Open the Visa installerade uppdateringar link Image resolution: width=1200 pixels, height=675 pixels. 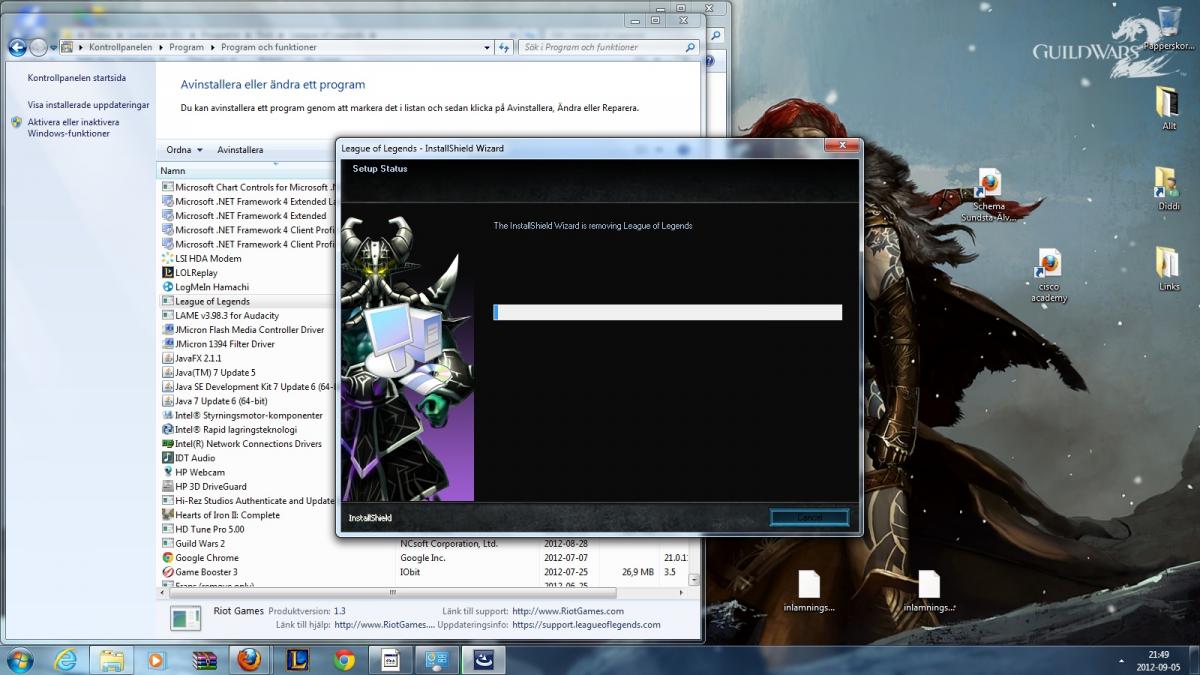tap(88, 104)
